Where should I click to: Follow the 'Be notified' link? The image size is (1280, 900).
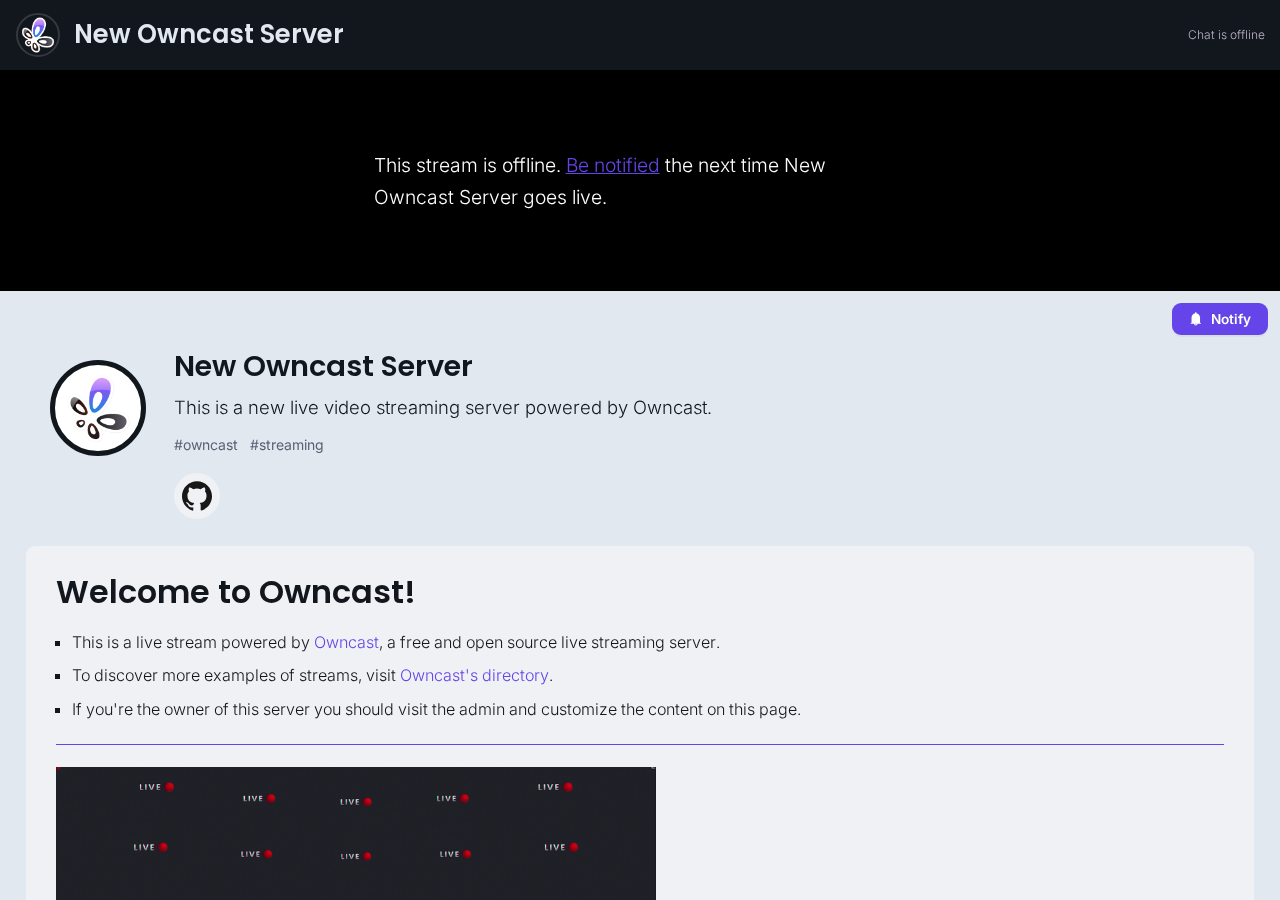pyautogui.click(x=613, y=165)
